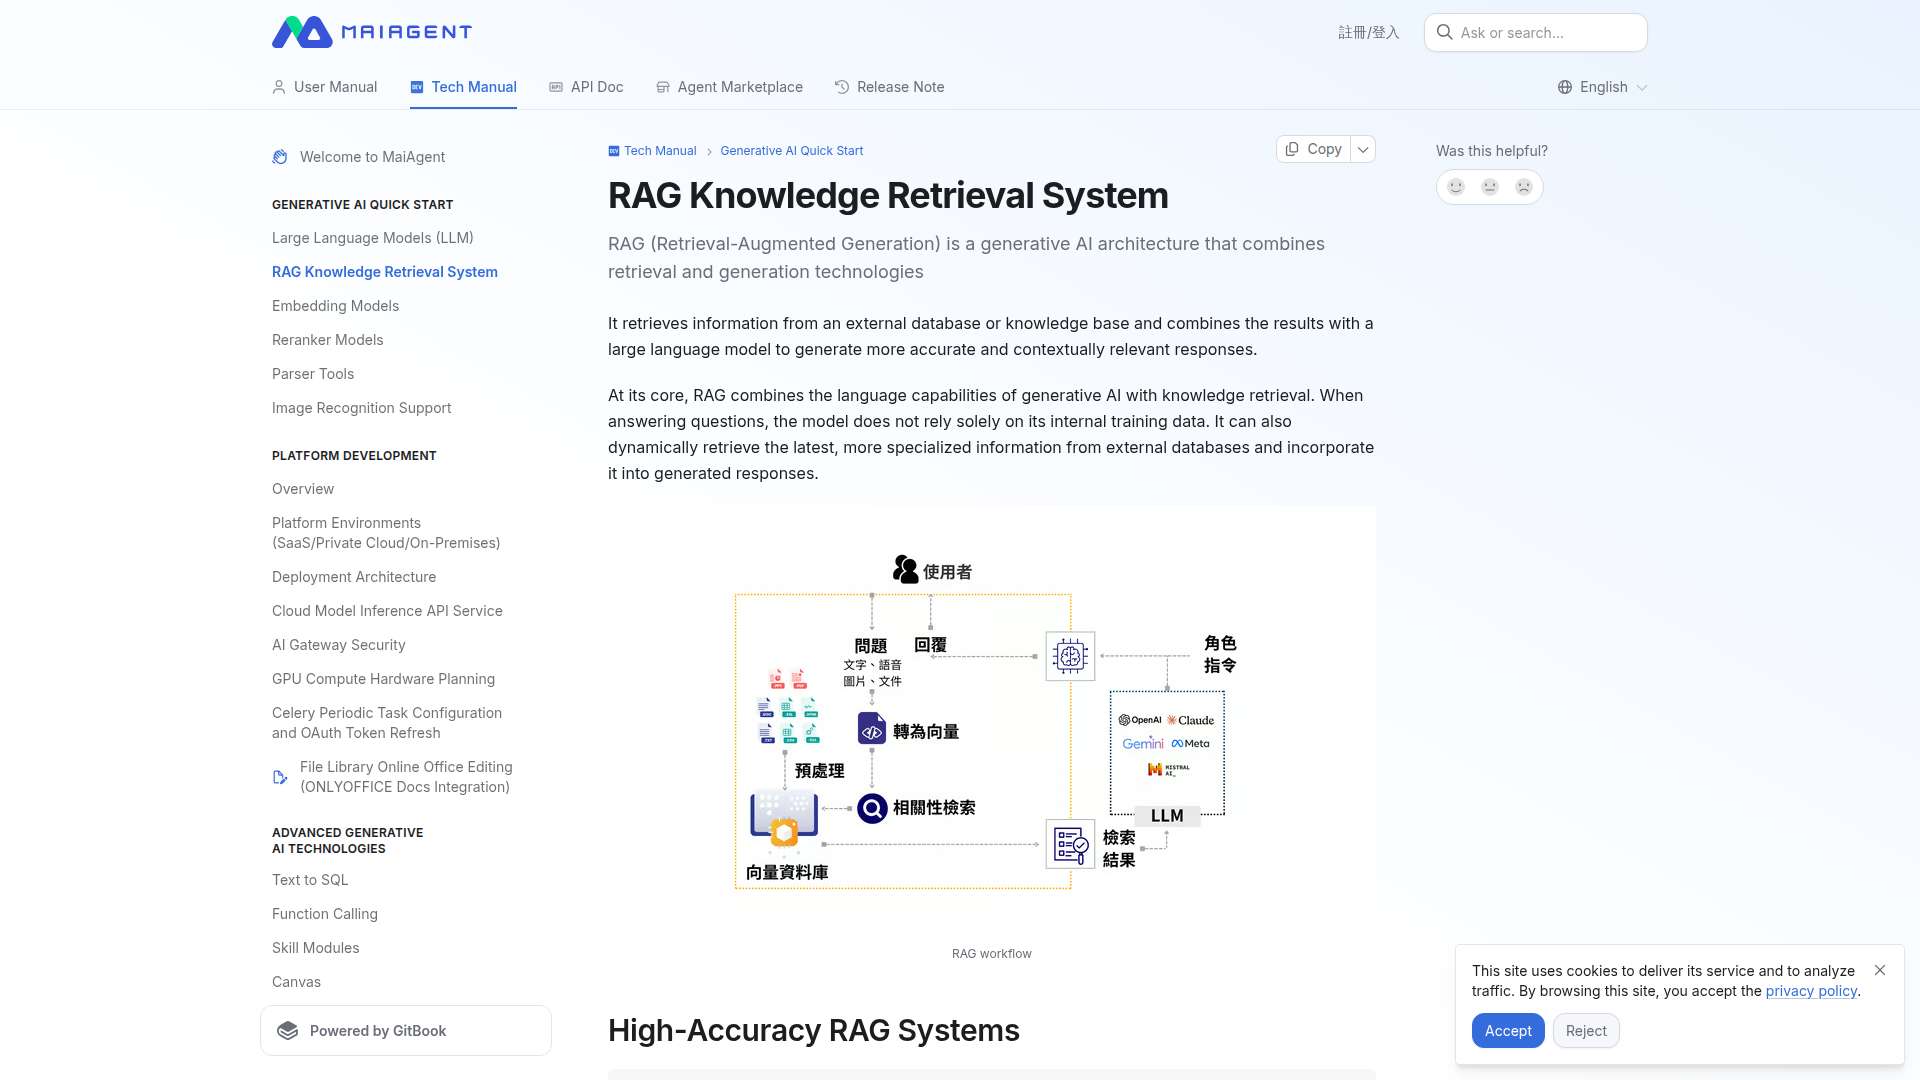Open GPU Compute Hardware Planning page
The width and height of the screenshot is (1920, 1080).
pos(383,679)
